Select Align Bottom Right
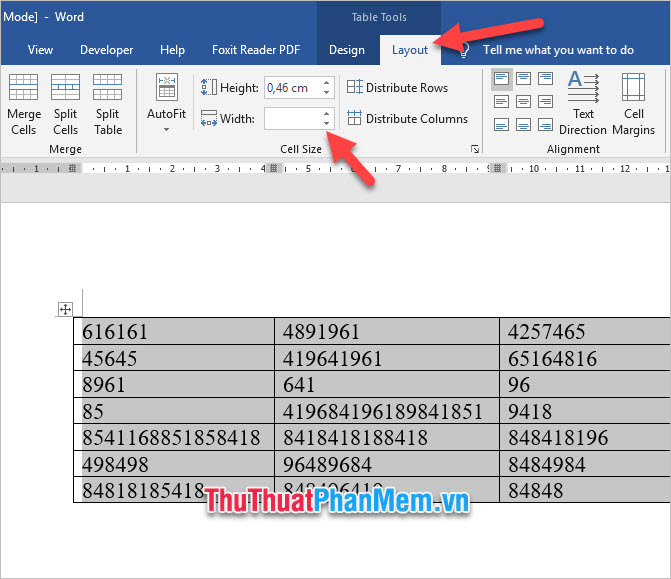671x579 pixels. (545, 125)
